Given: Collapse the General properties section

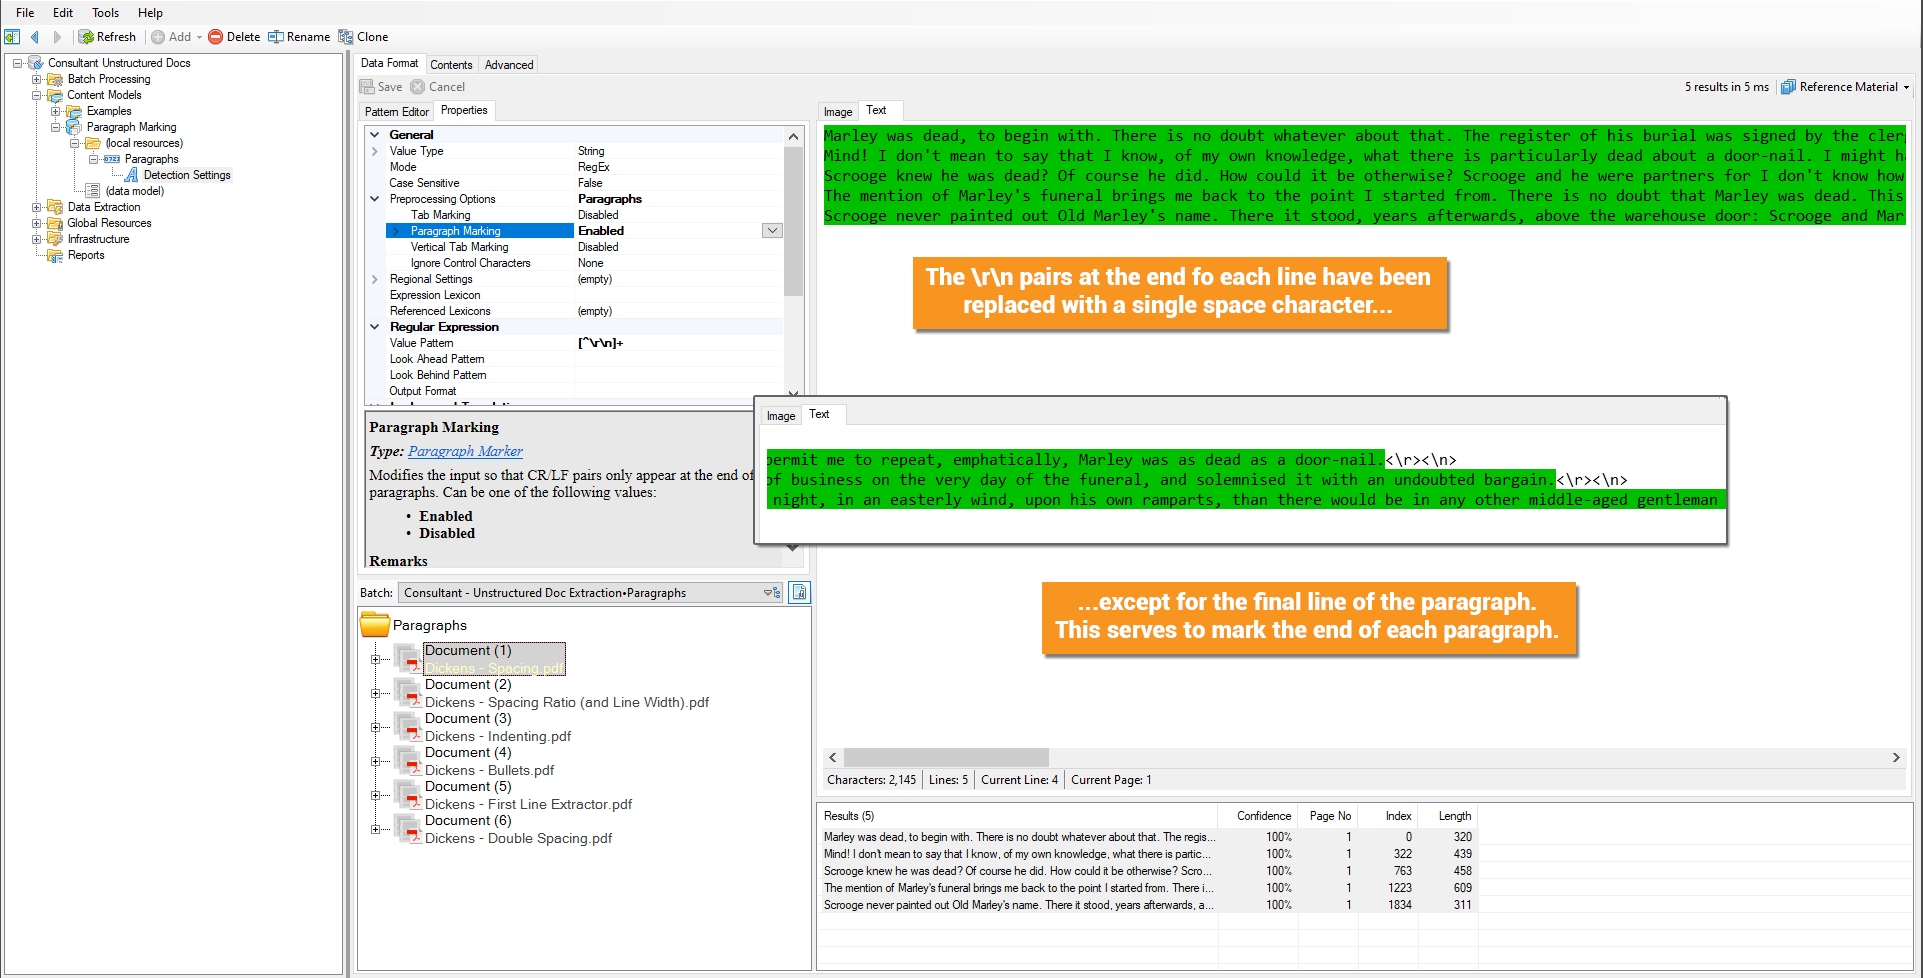Looking at the screenshot, I should pos(375,135).
